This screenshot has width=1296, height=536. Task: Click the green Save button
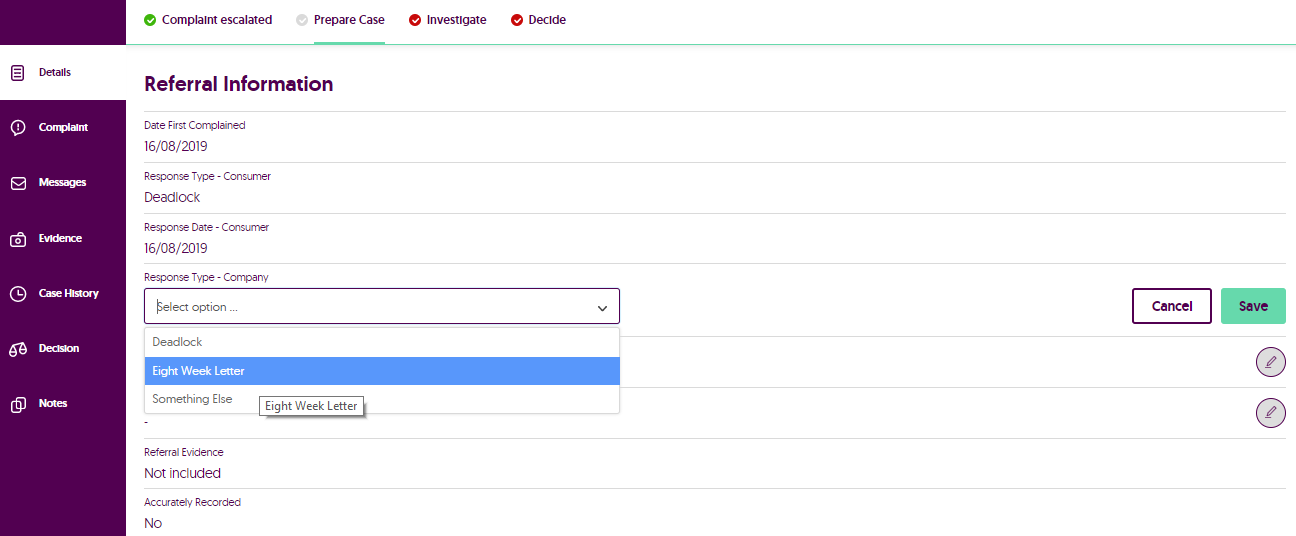(1253, 306)
